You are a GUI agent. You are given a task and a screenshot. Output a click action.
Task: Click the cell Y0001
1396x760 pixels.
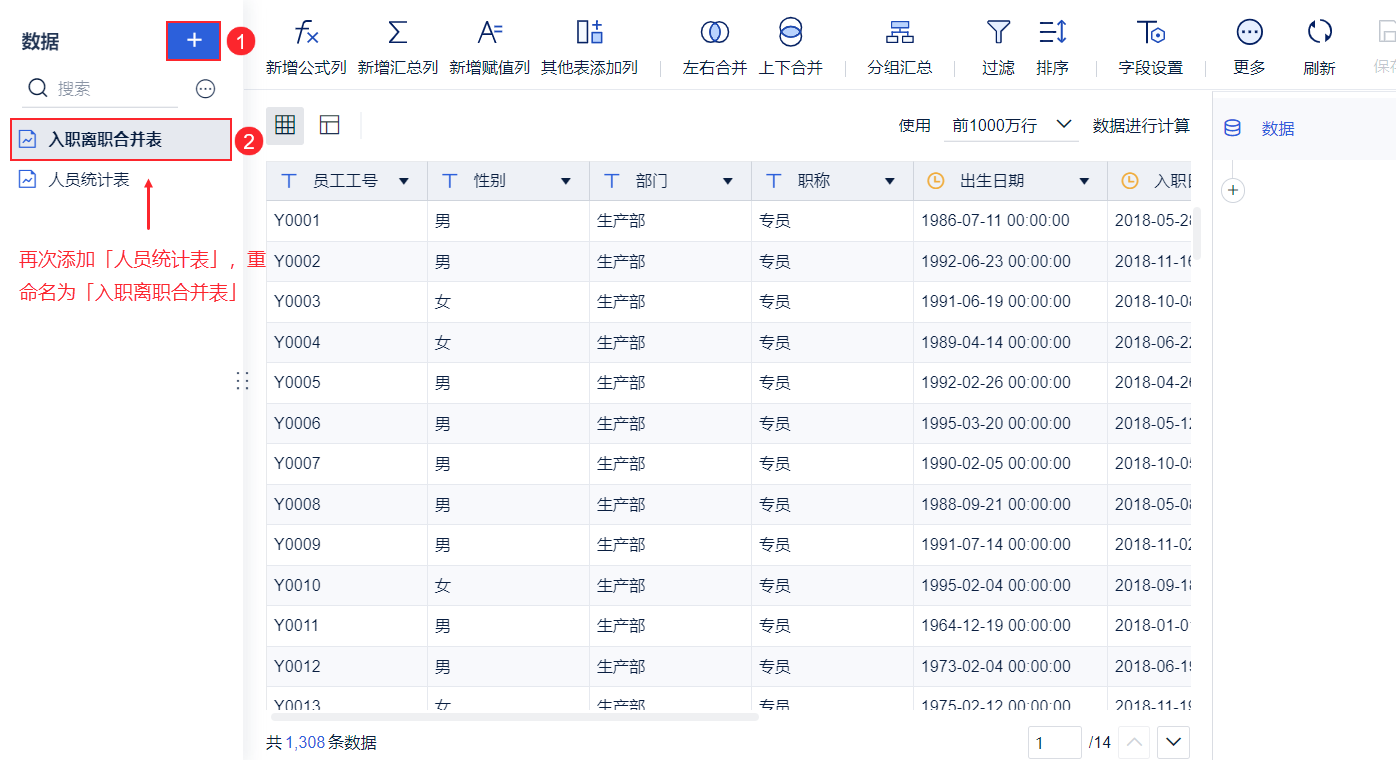click(x=347, y=221)
